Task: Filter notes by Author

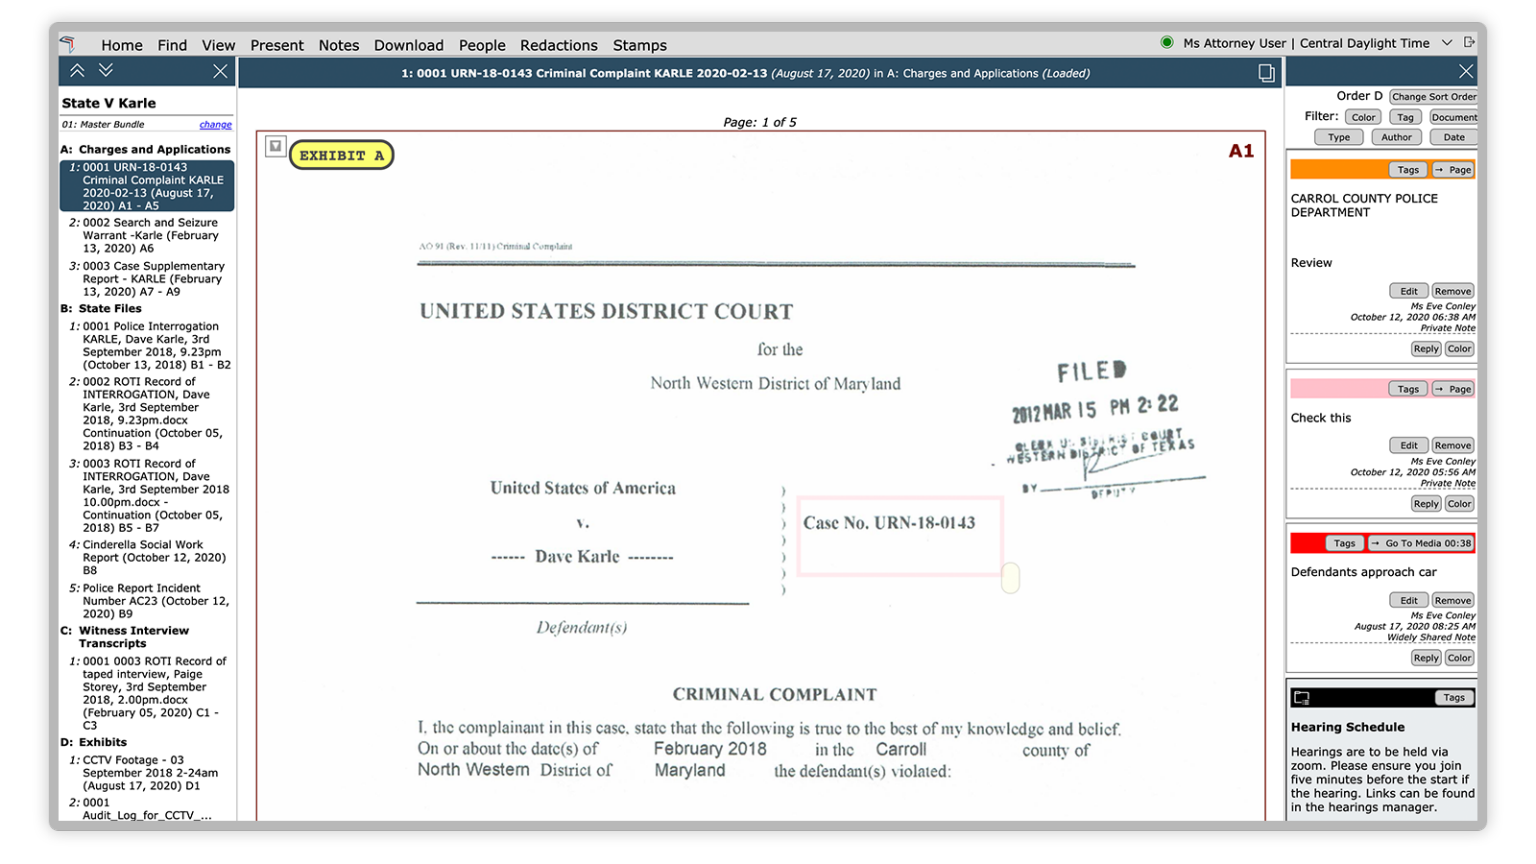Action: (x=1396, y=137)
